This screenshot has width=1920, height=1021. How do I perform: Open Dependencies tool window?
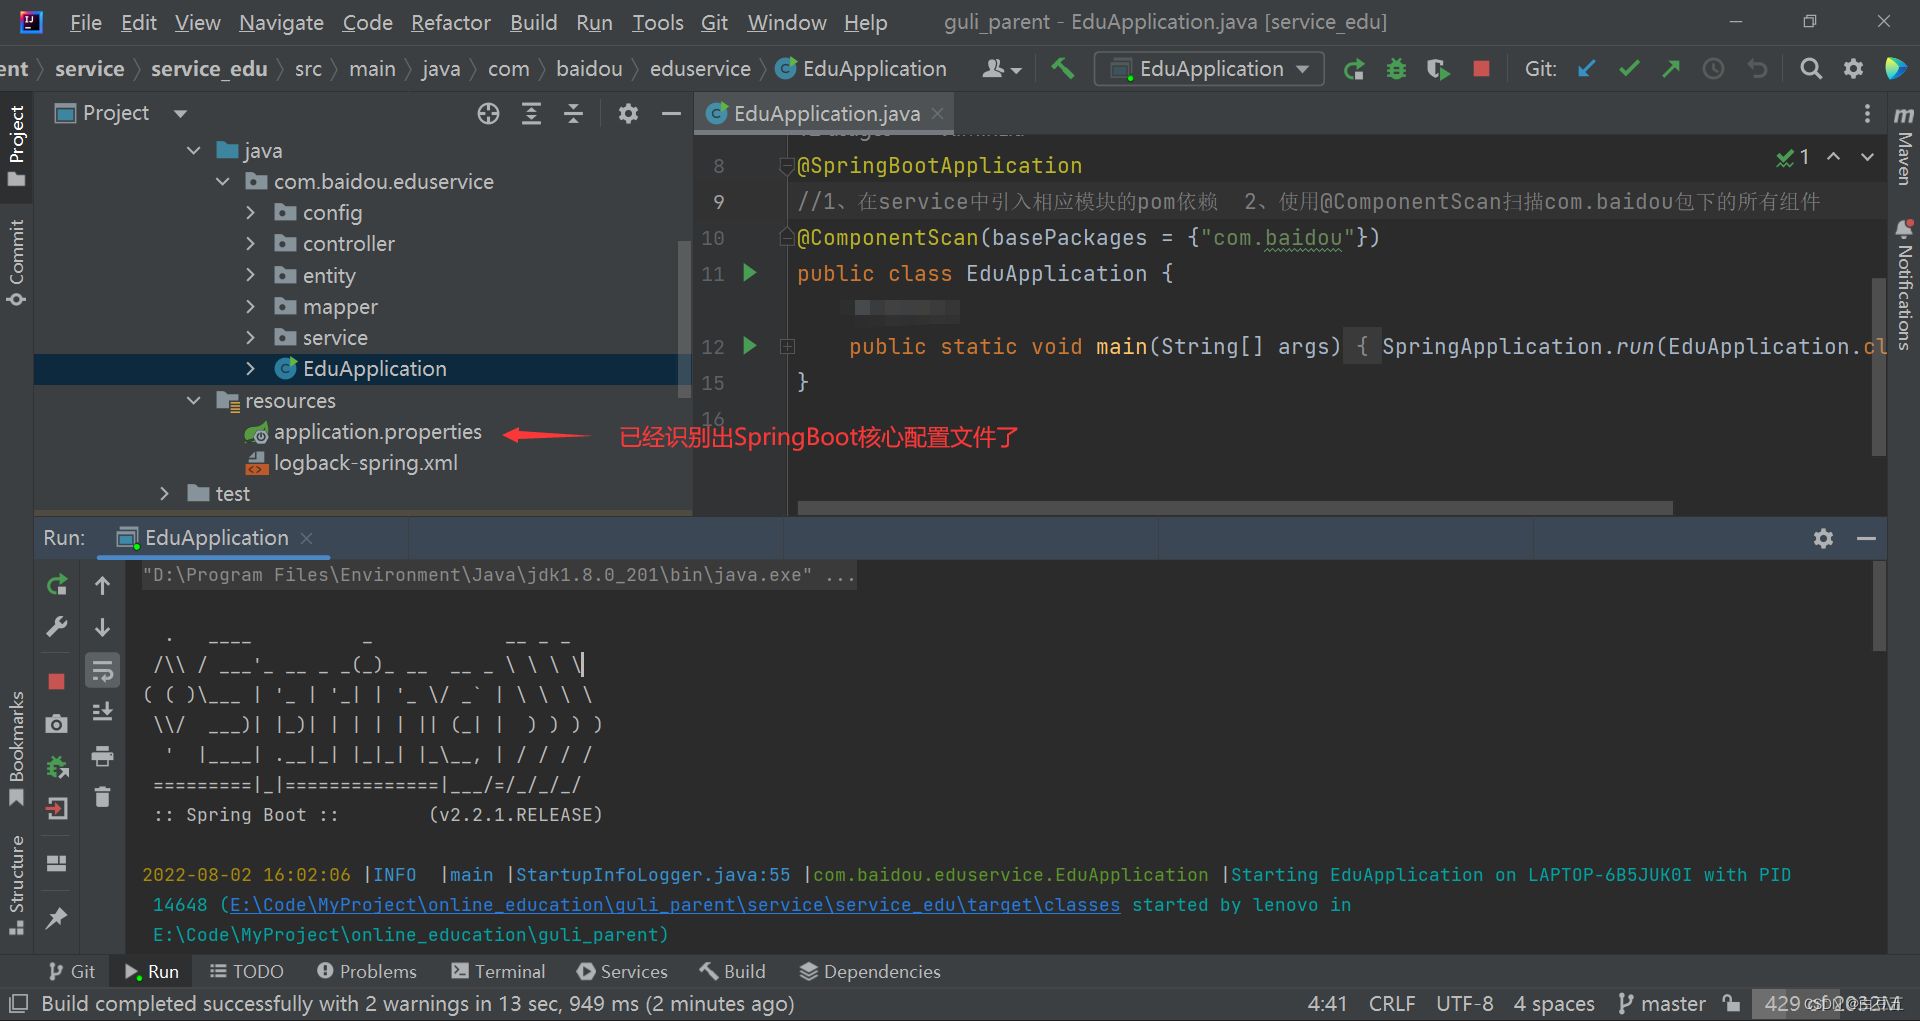(870, 972)
